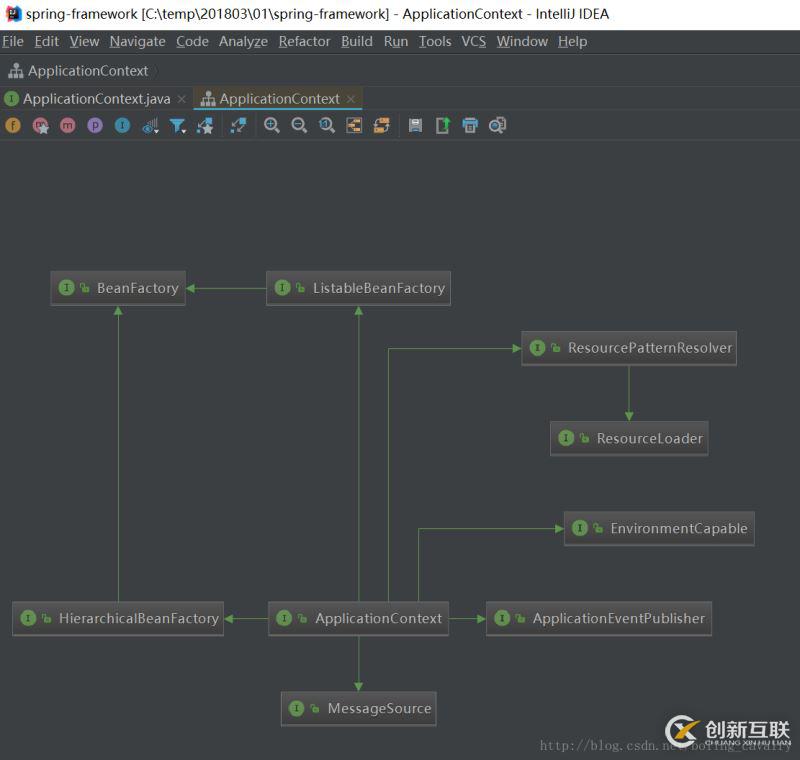The width and height of the screenshot is (800, 760).
Task: Toggle the Properties display icon
Action: [x=95, y=125]
